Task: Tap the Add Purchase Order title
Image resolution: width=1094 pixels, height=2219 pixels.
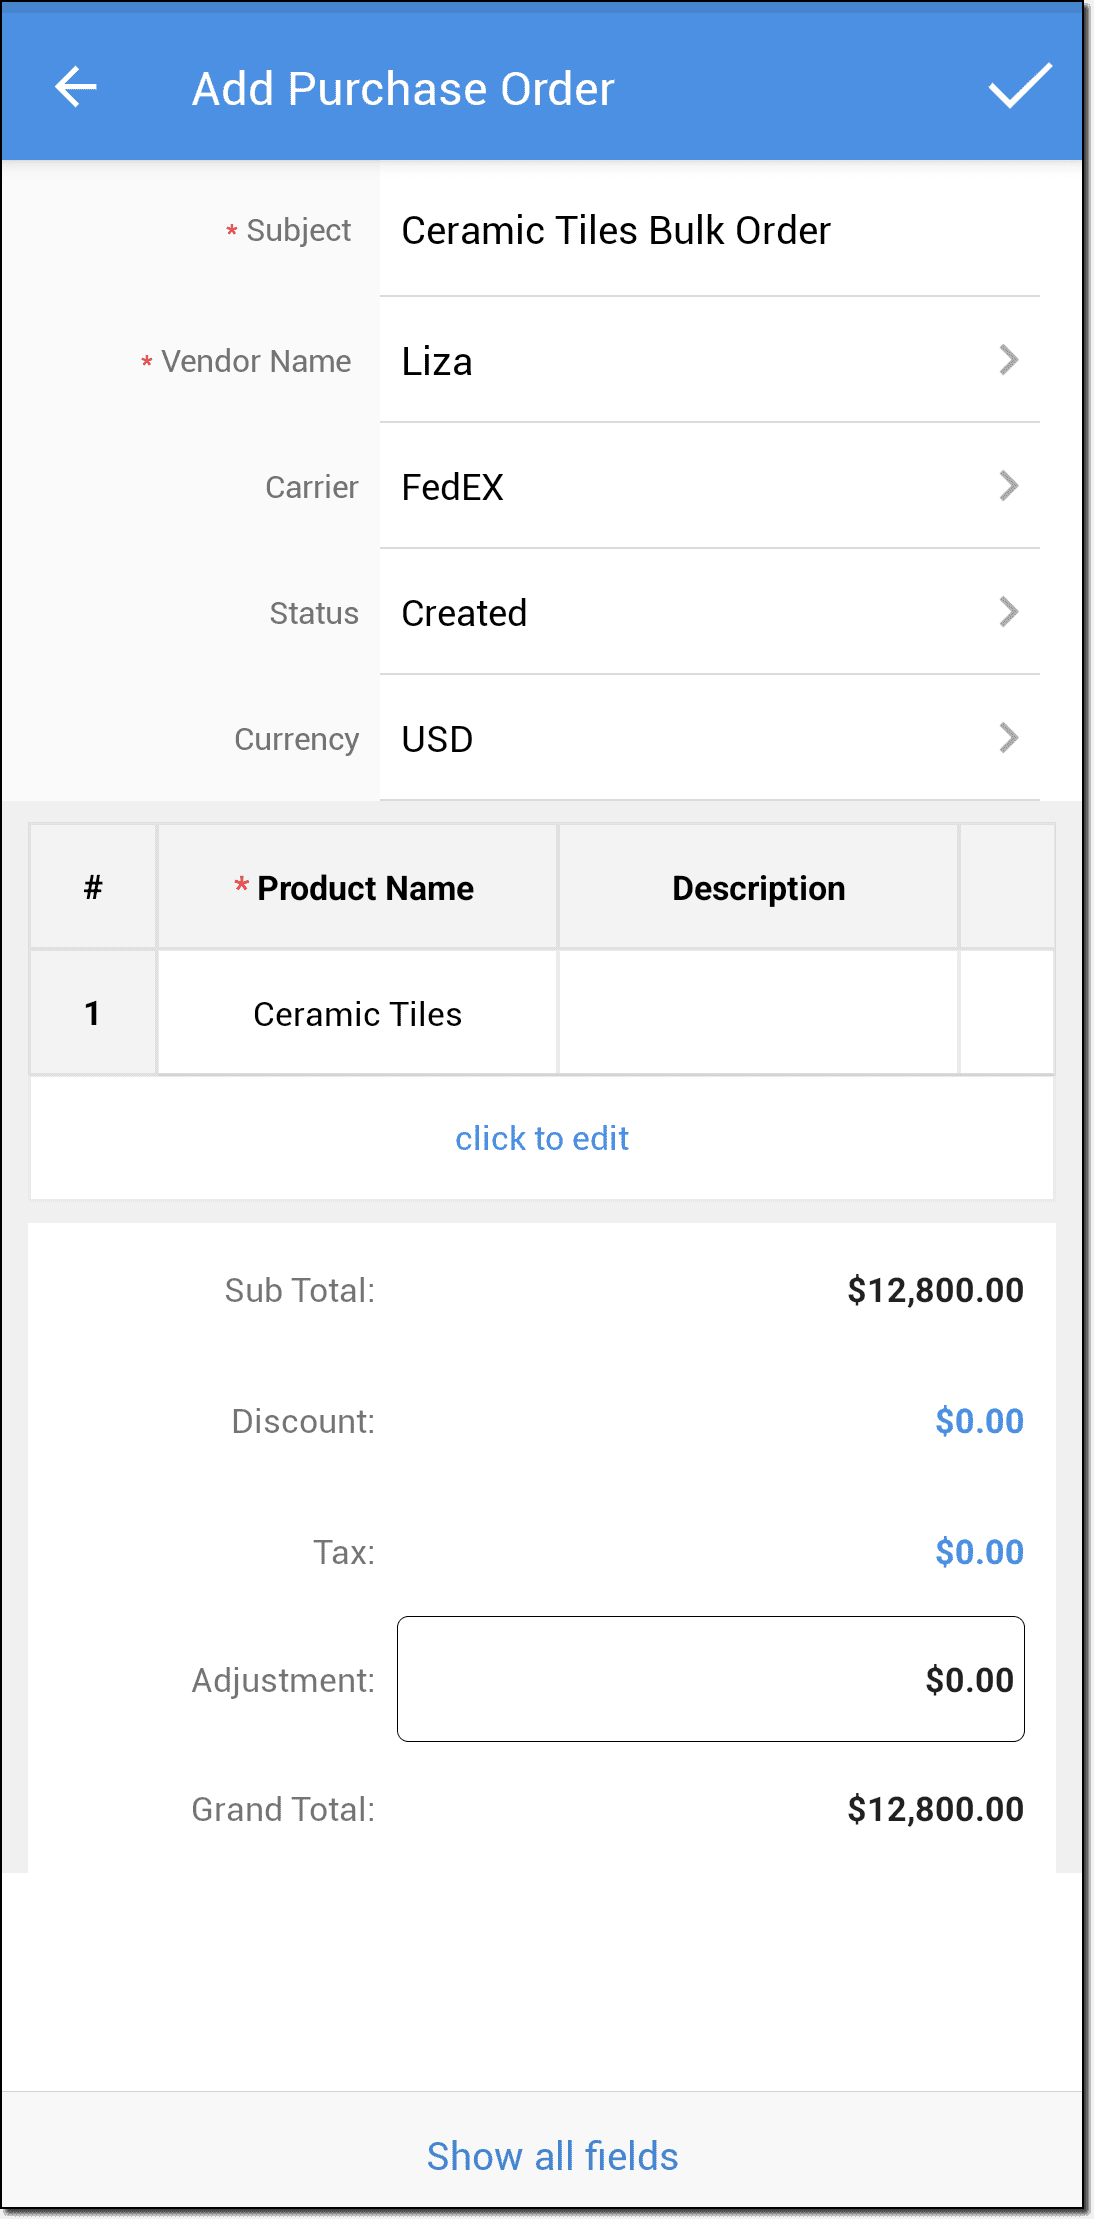Action: click(403, 89)
